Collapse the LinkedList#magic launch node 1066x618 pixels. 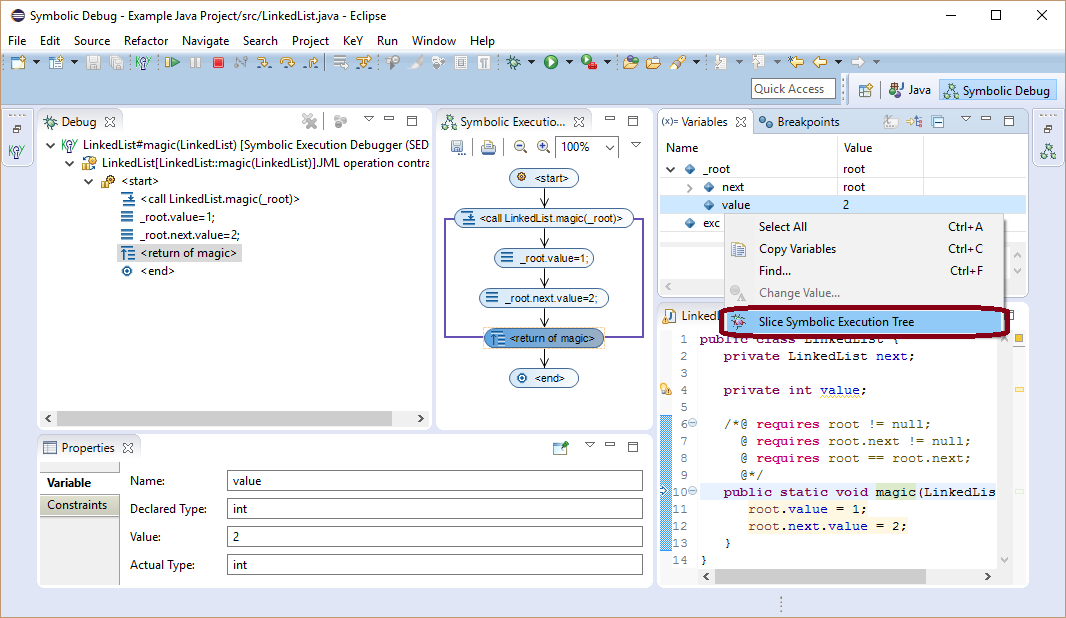click(50, 145)
